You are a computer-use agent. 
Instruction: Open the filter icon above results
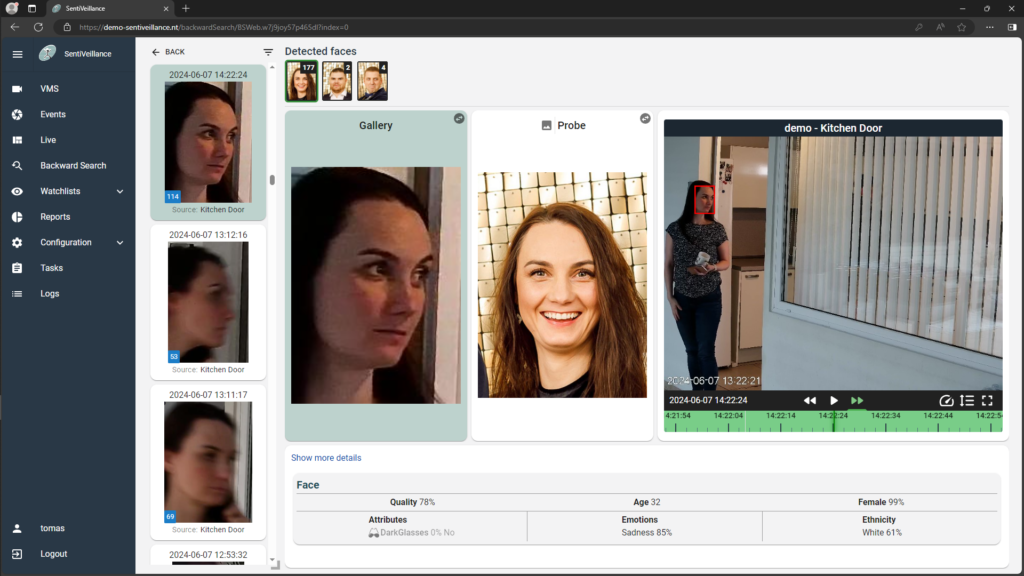[x=268, y=52]
